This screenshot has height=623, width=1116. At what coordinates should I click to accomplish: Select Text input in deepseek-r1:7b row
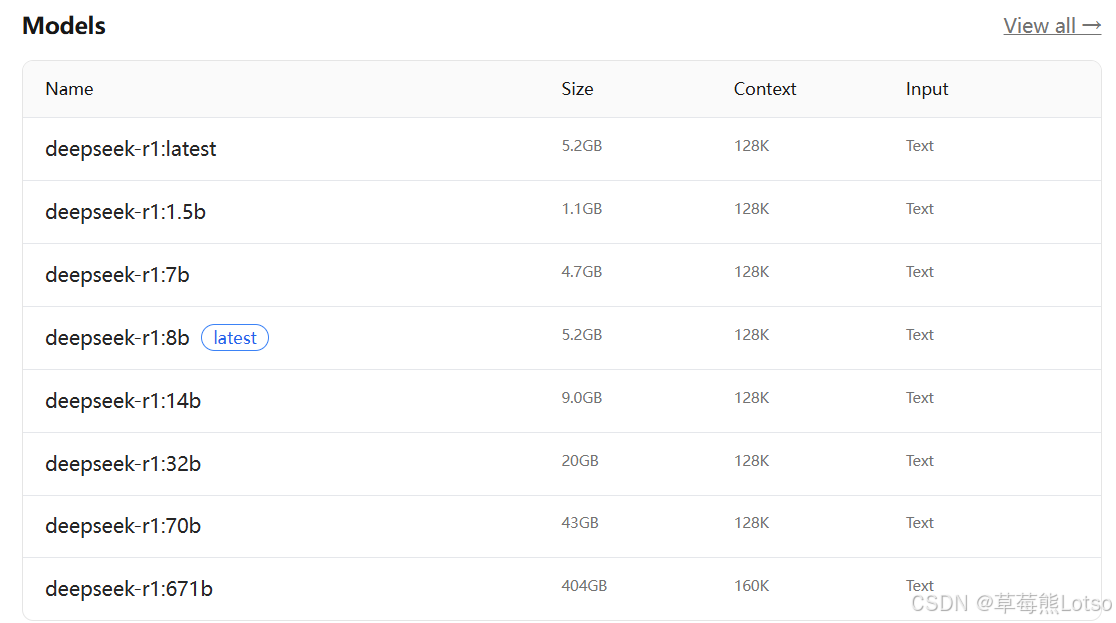[920, 271]
